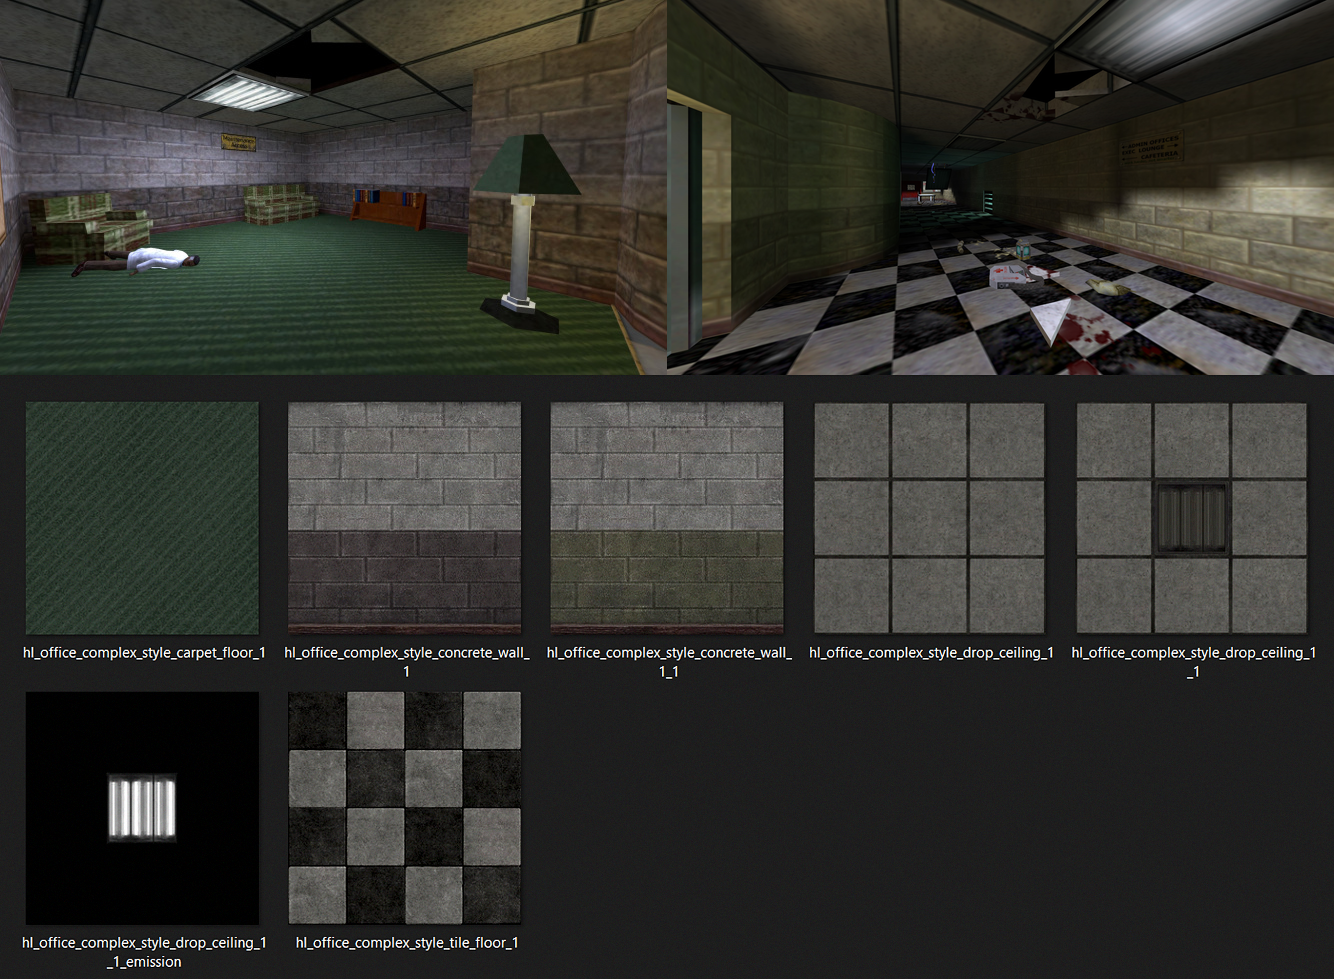Screen dimensions: 1334x979
Task: Click label hl_office_complex_style_concrete_wall_1_1
Action: 669,662
